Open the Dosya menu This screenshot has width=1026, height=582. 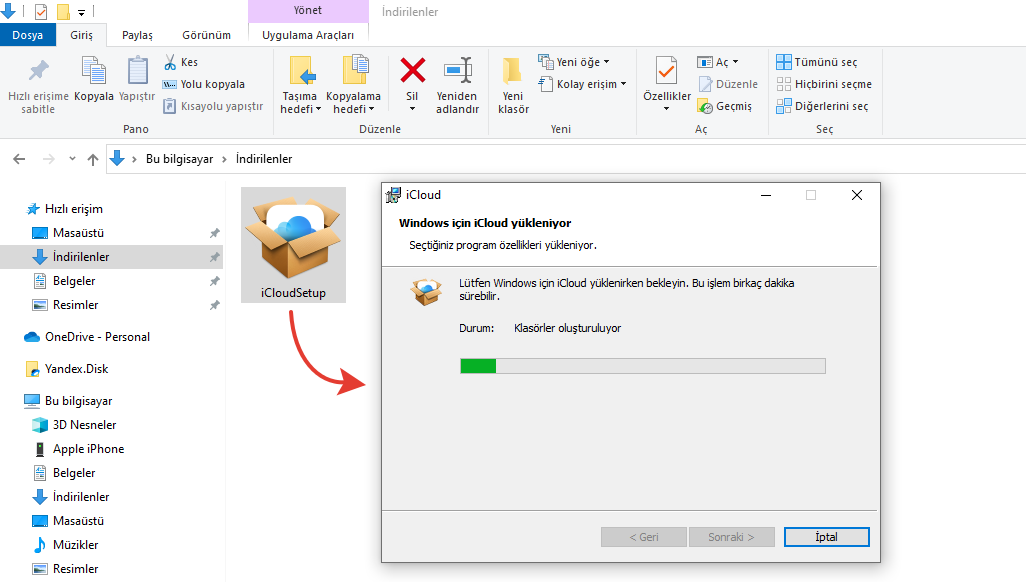pyautogui.click(x=28, y=35)
